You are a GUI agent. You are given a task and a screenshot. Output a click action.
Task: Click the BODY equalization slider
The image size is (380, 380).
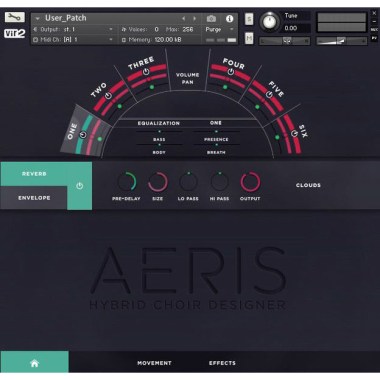(x=159, y=145)
